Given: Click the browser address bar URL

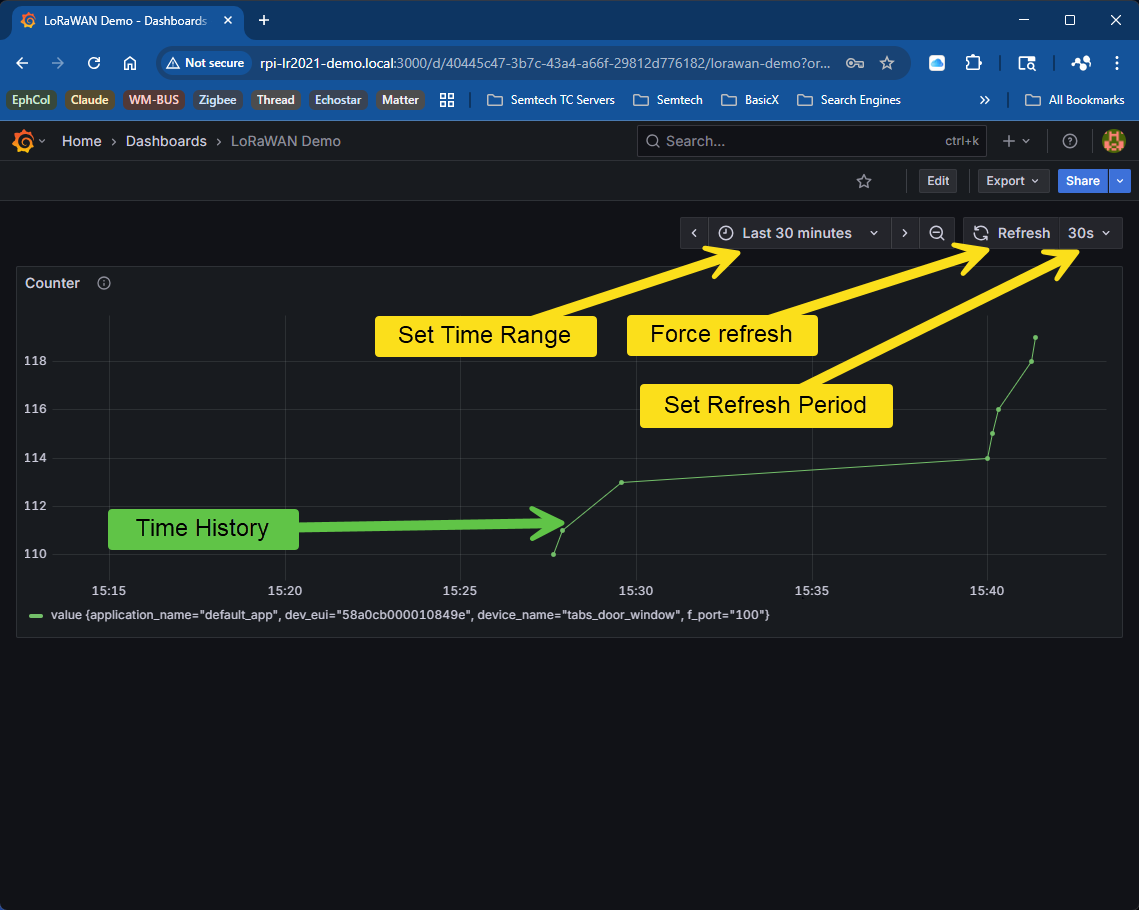Looking at the screenshot, I should (545, 63).
